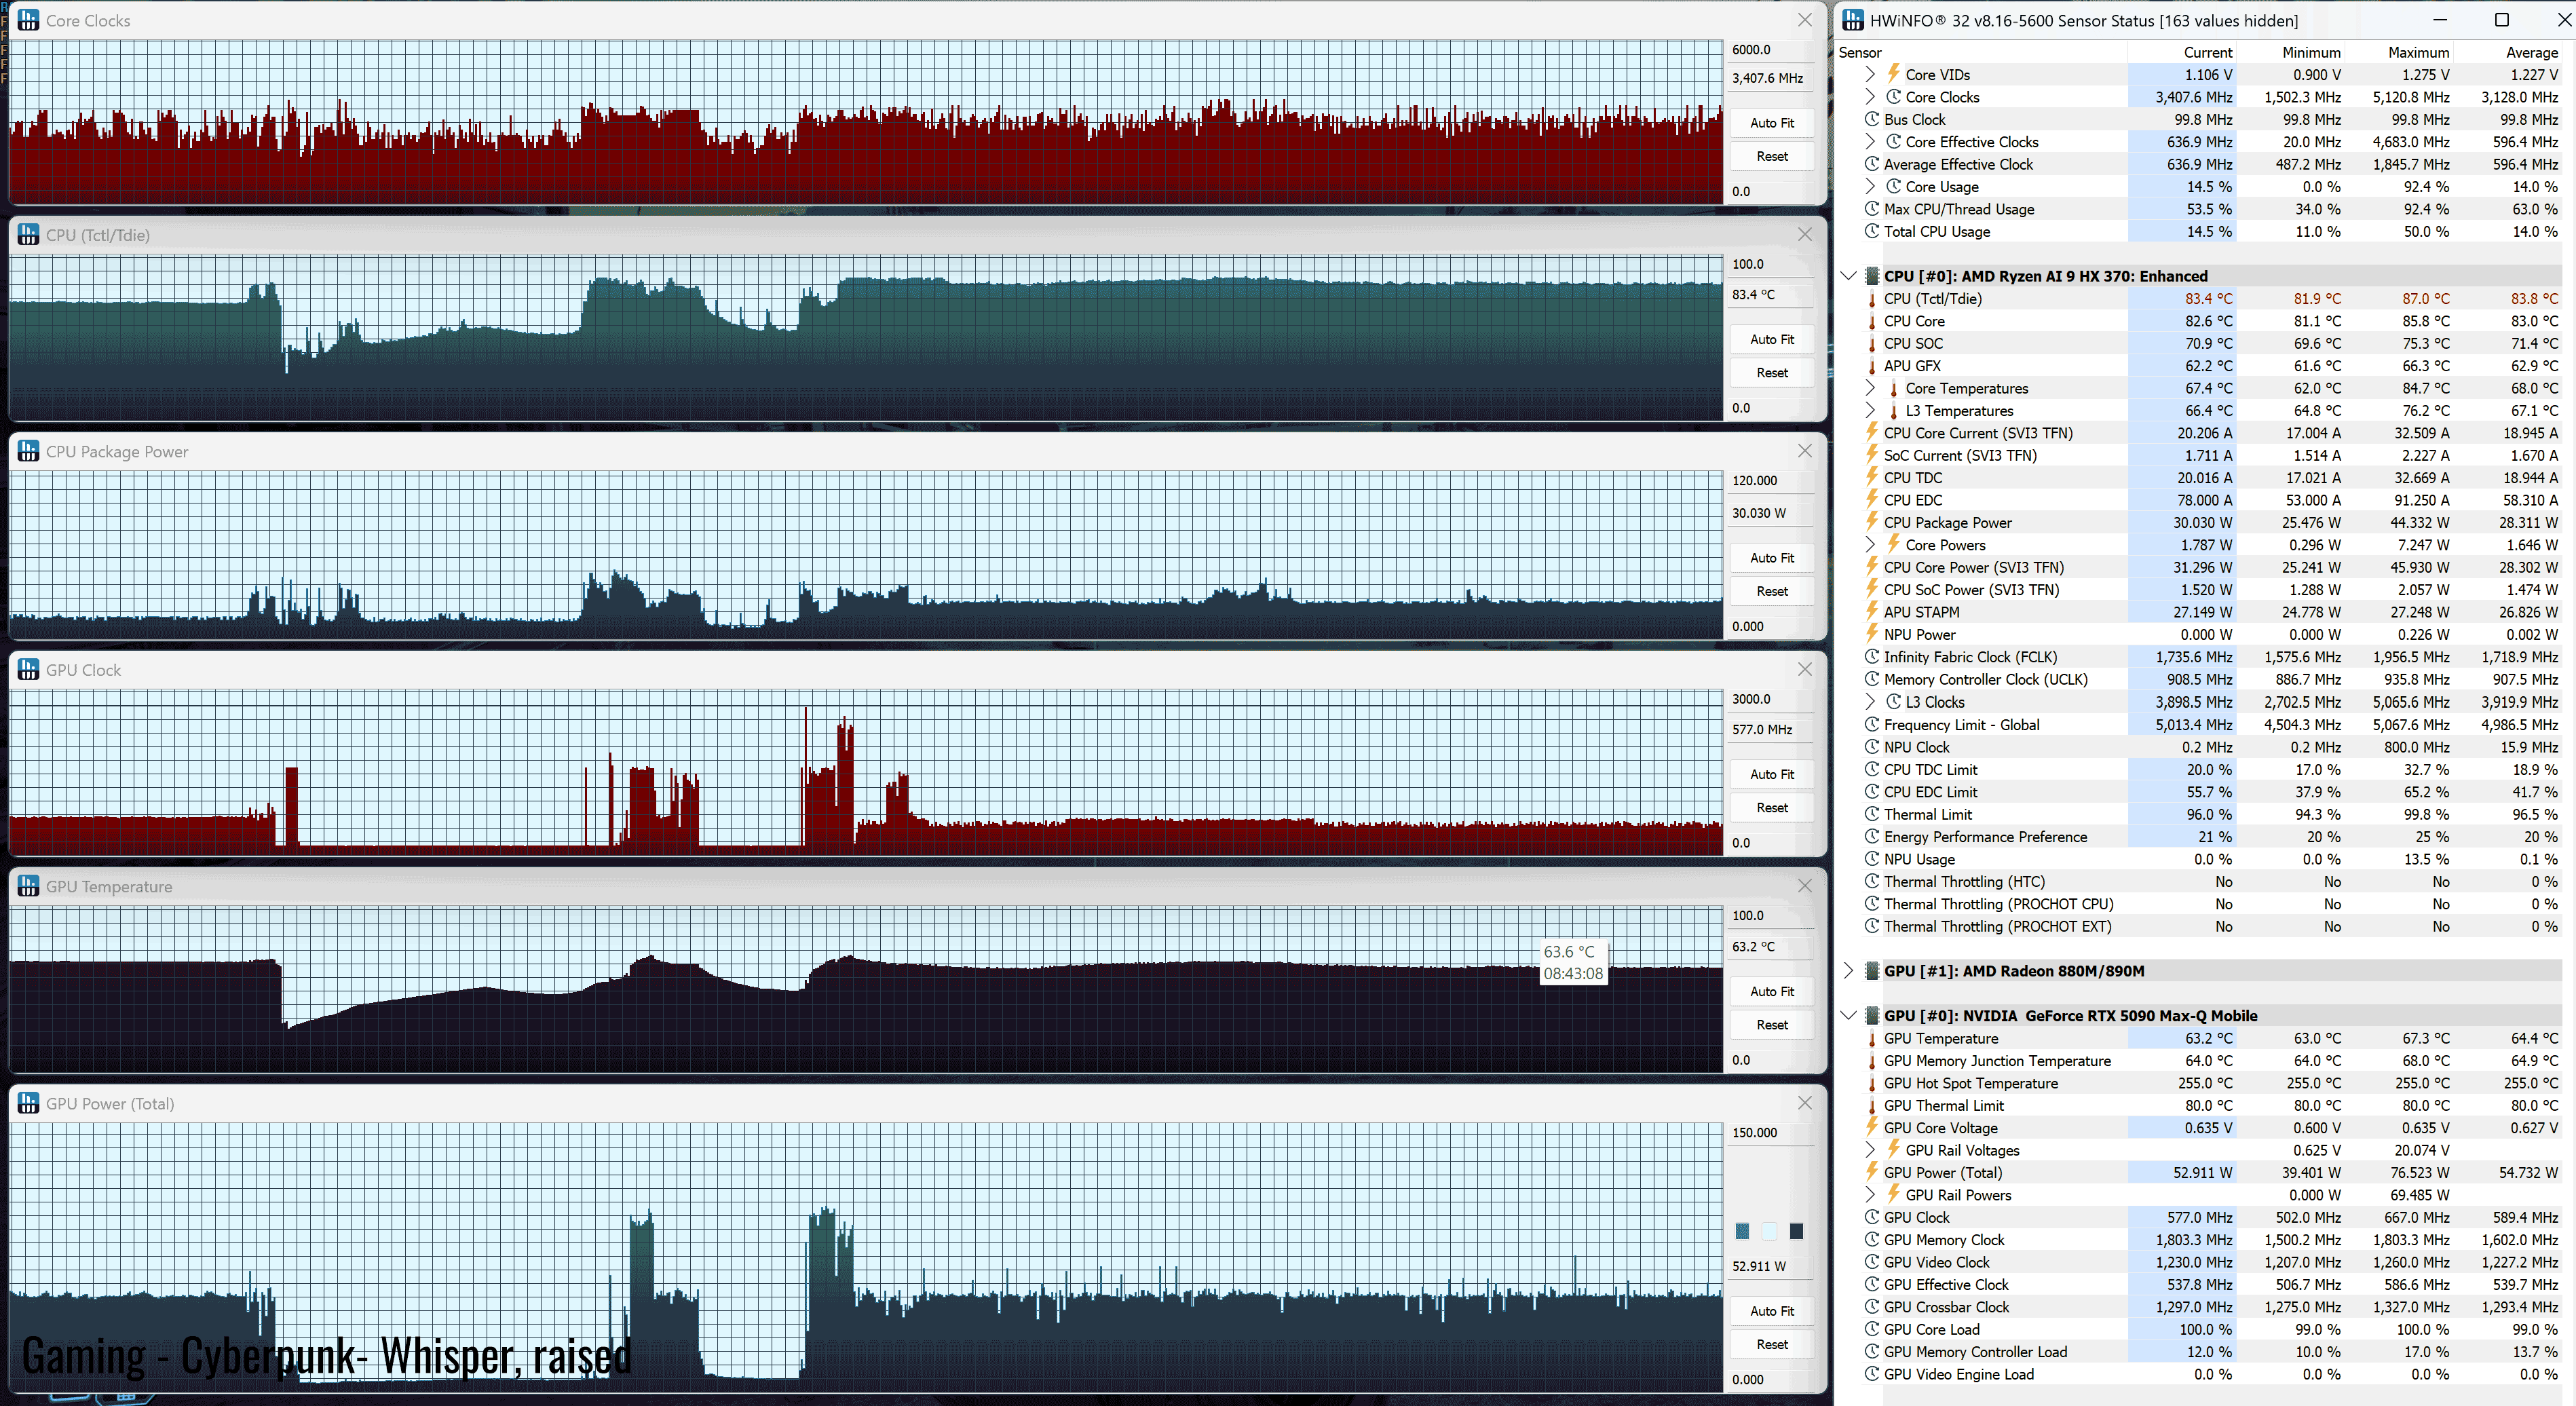Click the chip icon beside the AMD Ryzen AI 9 HX 370 header
Viewport: 2576px width, 1406px height.
pyautogui.click(x=1872, y=276)
